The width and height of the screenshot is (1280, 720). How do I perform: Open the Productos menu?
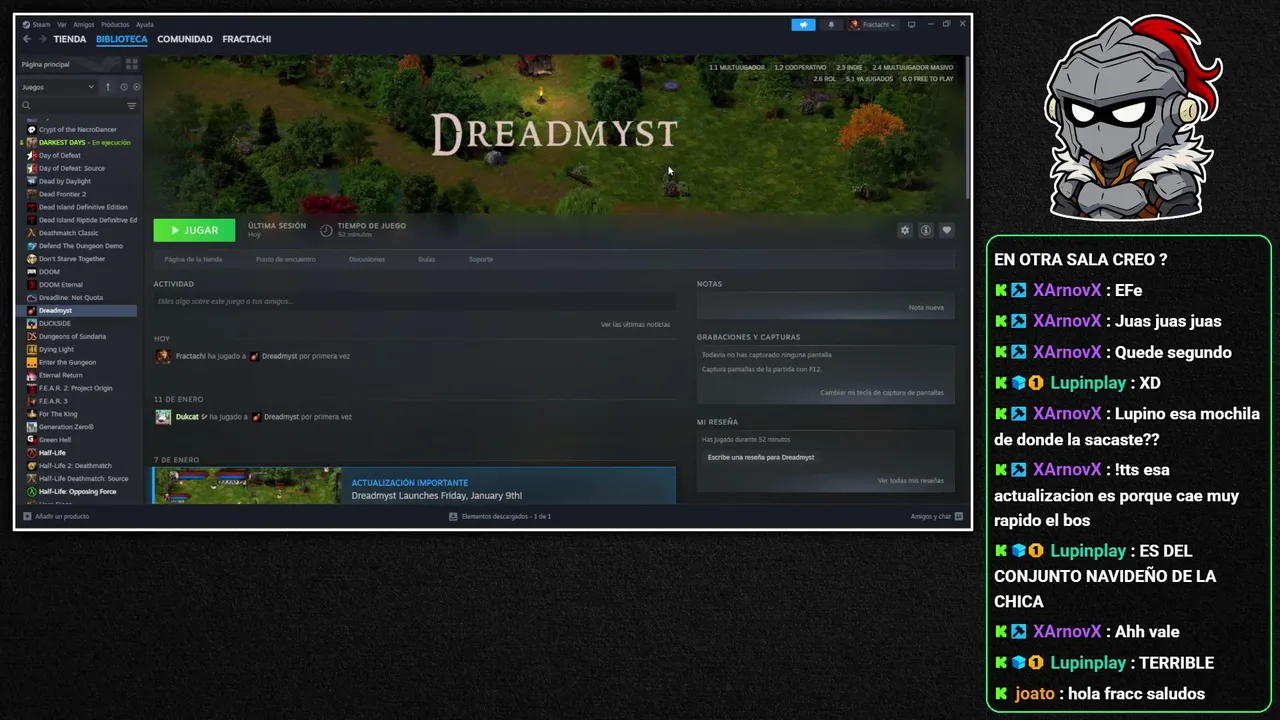click(115, 24)
